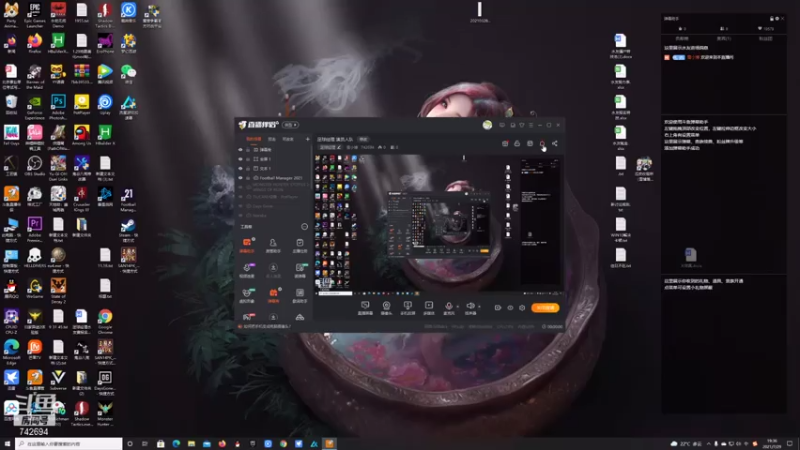800x450 pixels.
Task: Open the OBS Studio desktop shortcut
Action: coord(35,166)
